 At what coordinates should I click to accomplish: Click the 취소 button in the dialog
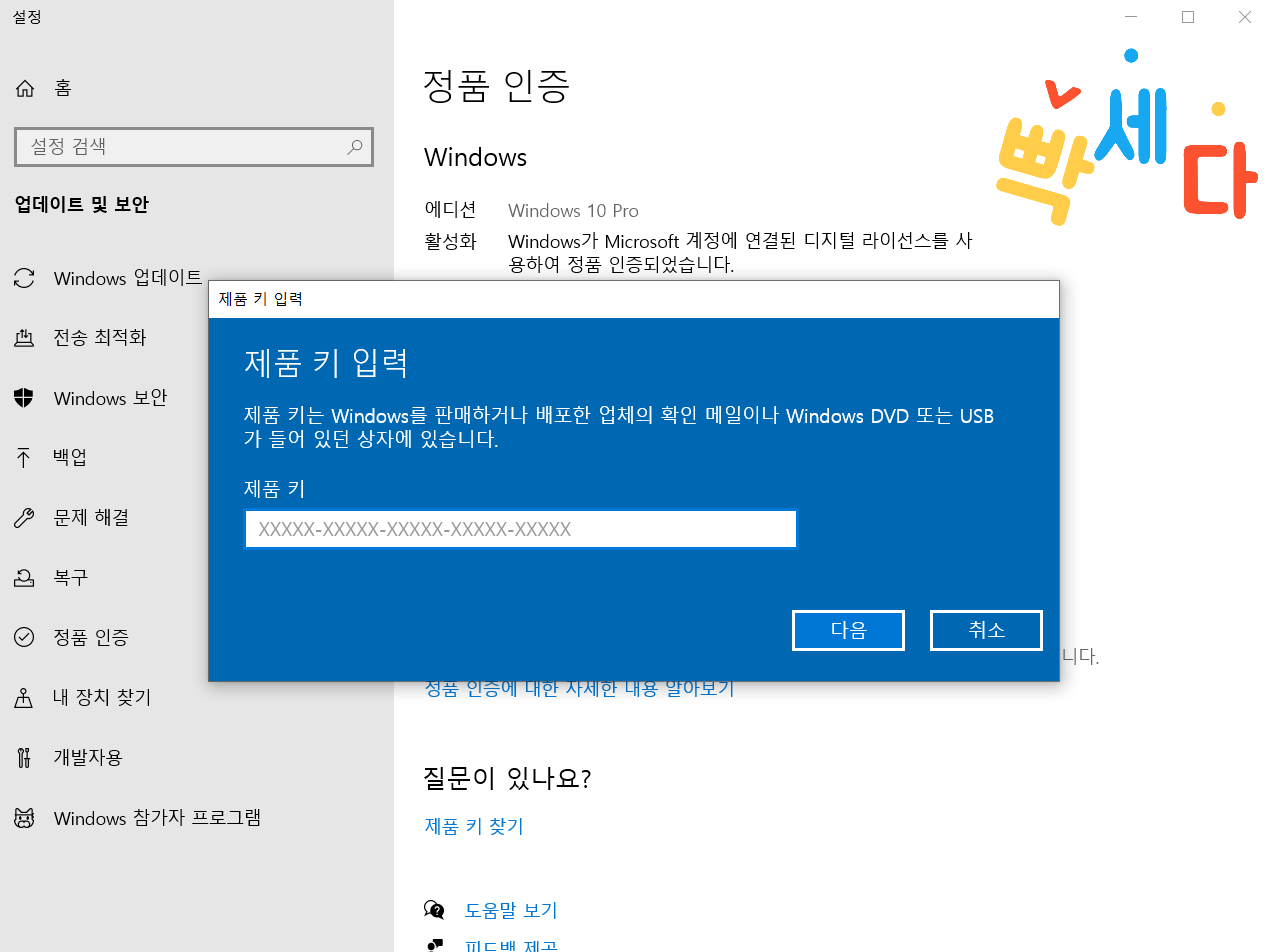986,630
